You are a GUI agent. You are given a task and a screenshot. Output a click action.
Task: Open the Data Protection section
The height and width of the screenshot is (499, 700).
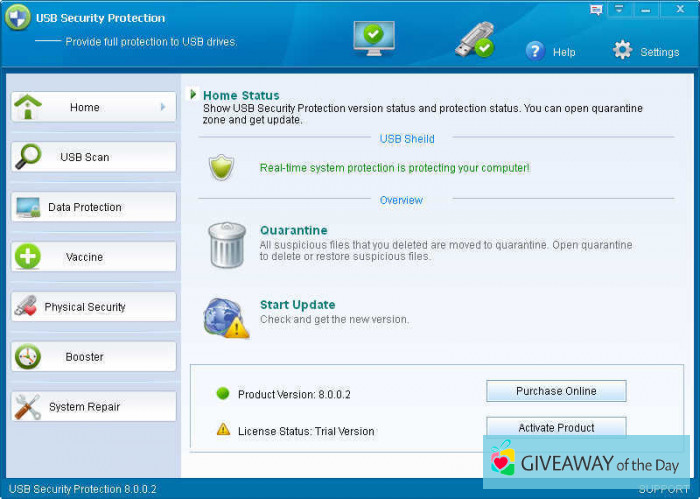[93, 207]
